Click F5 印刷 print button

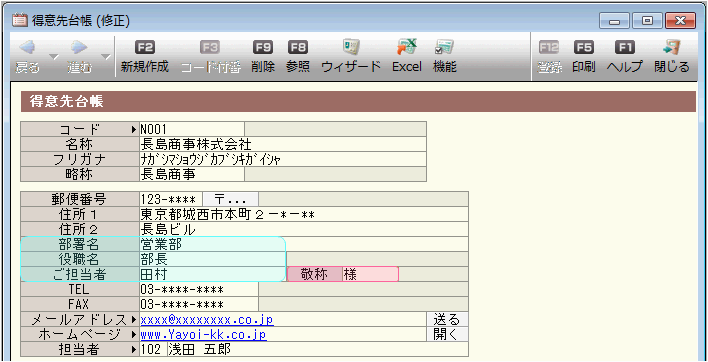[583, 57]
